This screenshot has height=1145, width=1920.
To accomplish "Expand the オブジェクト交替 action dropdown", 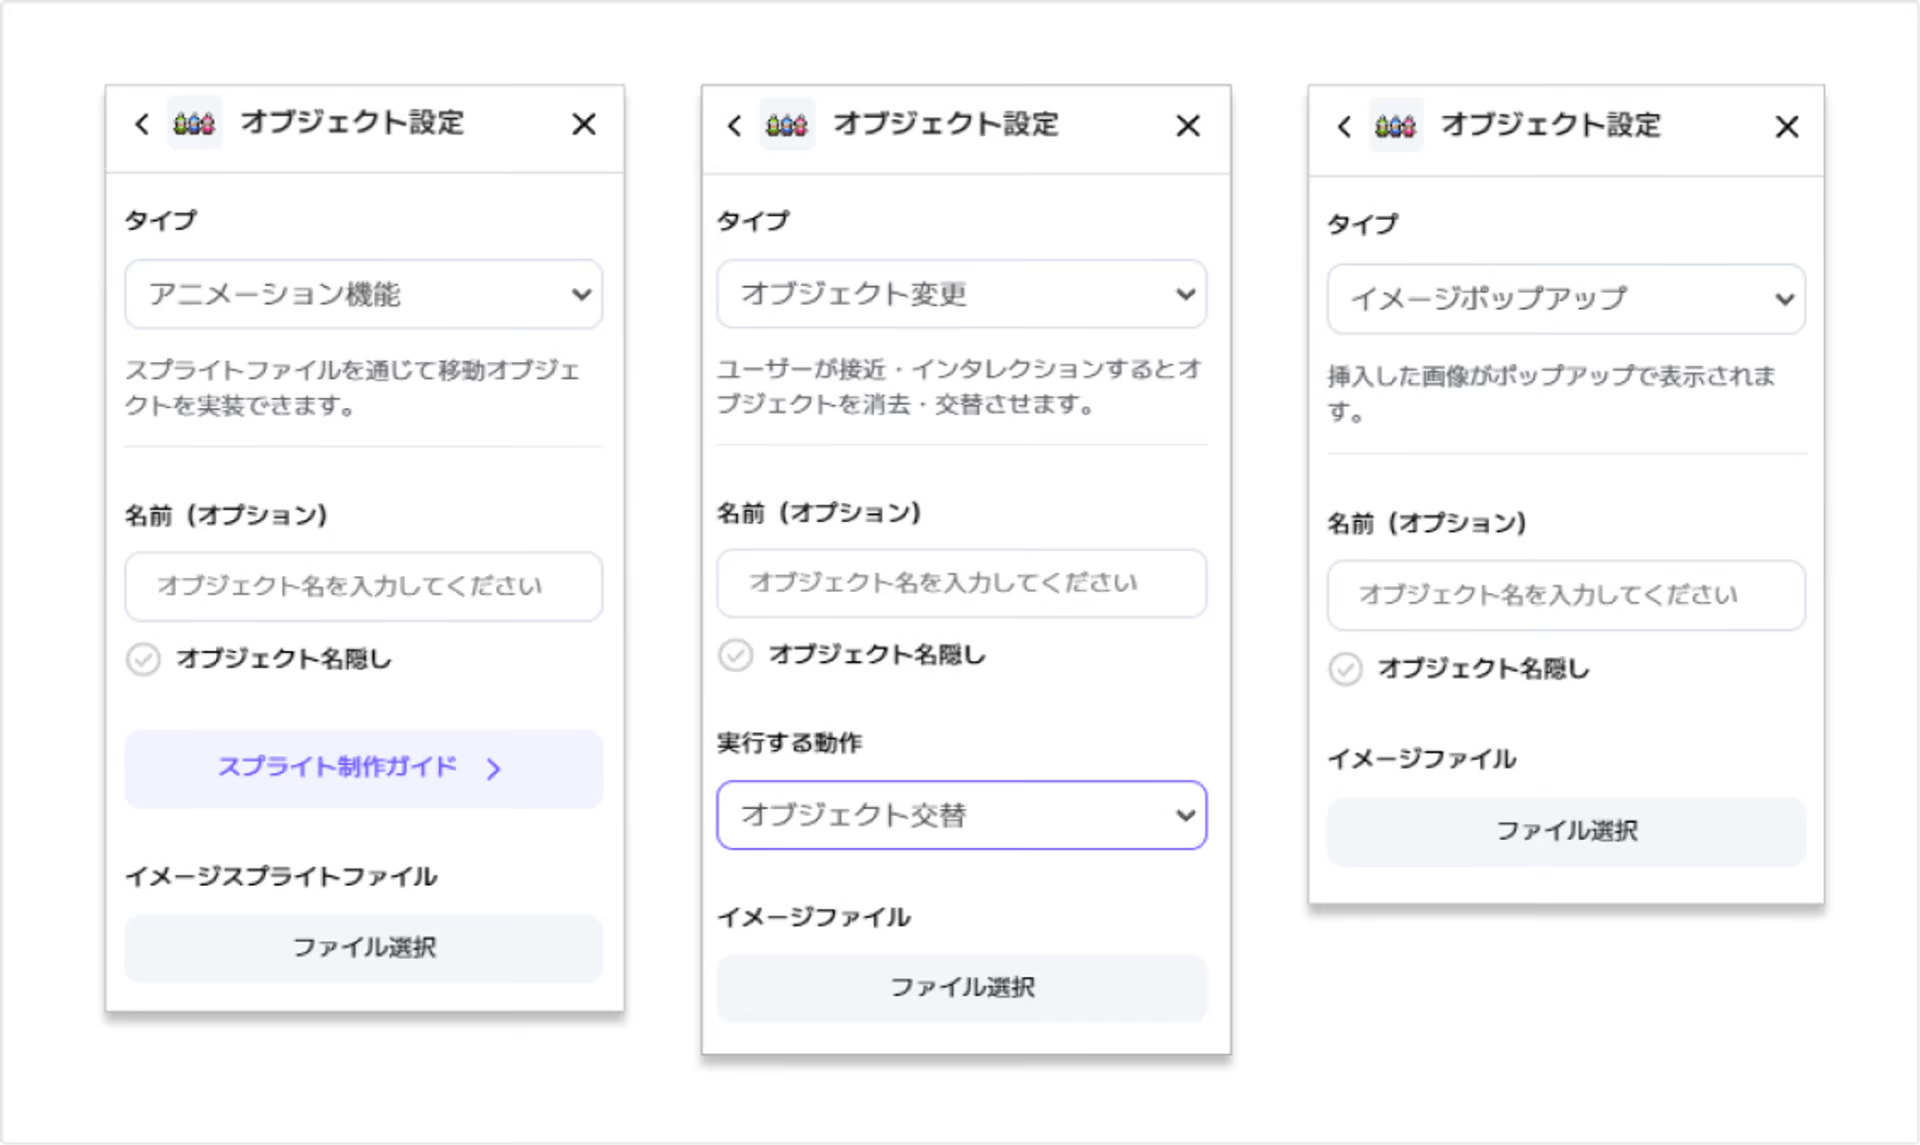I will [961, 815].
